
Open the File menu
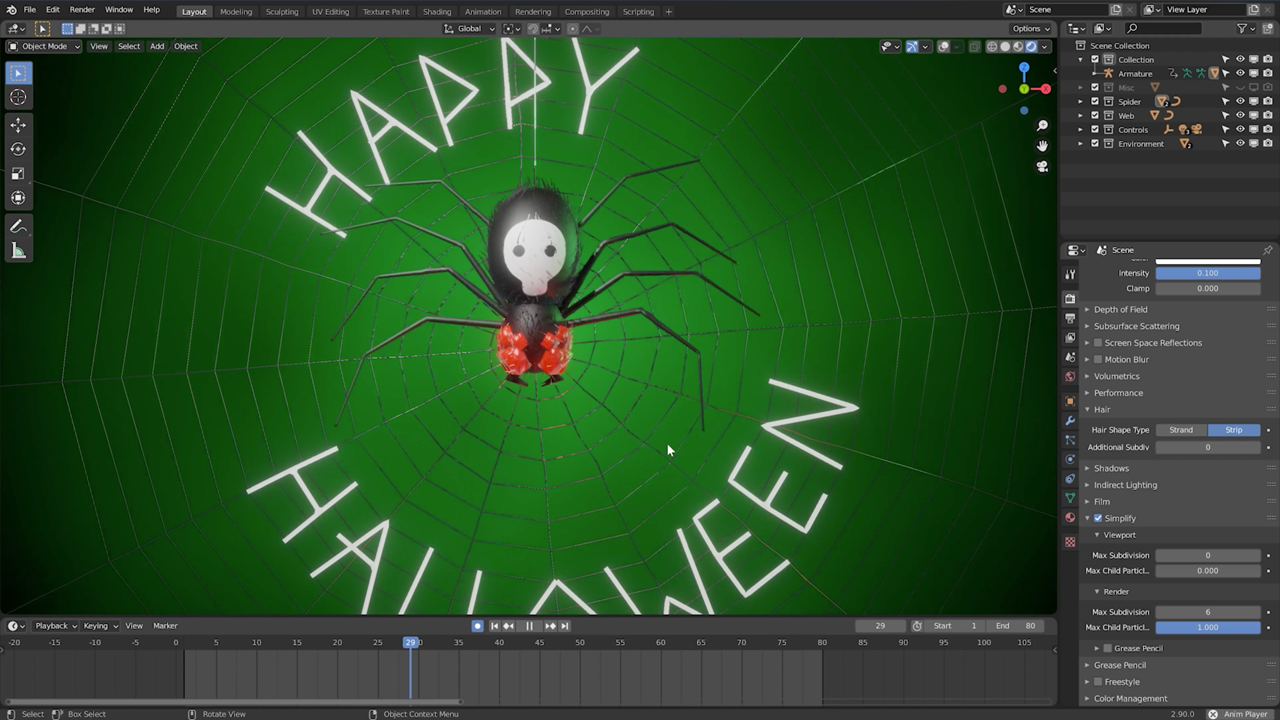pyautogui.click(x=30, y=10)
